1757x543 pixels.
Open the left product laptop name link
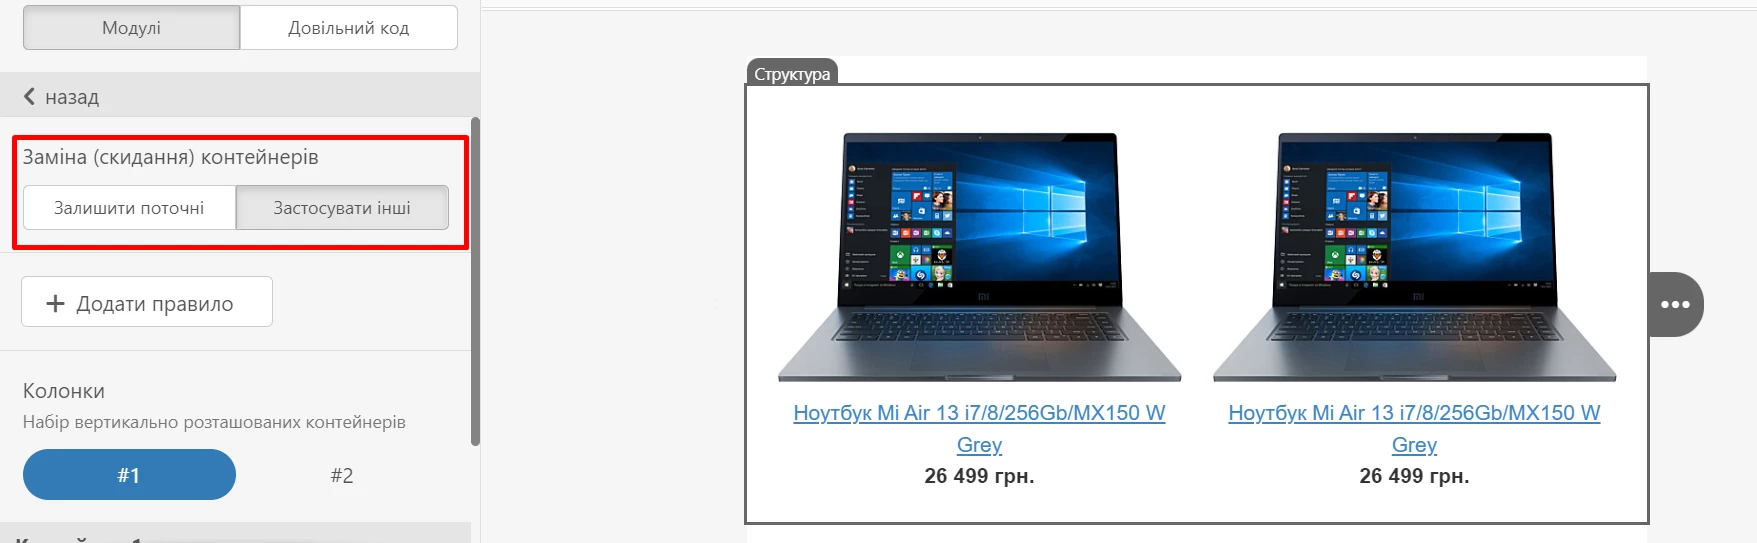coord(979,428)
